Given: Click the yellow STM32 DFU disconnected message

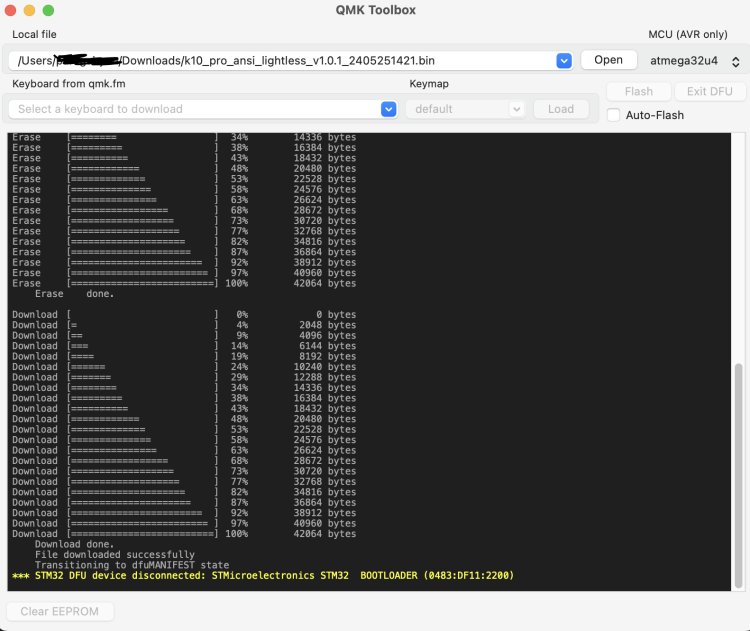Looking at the screenshot, I should point(266,576).
